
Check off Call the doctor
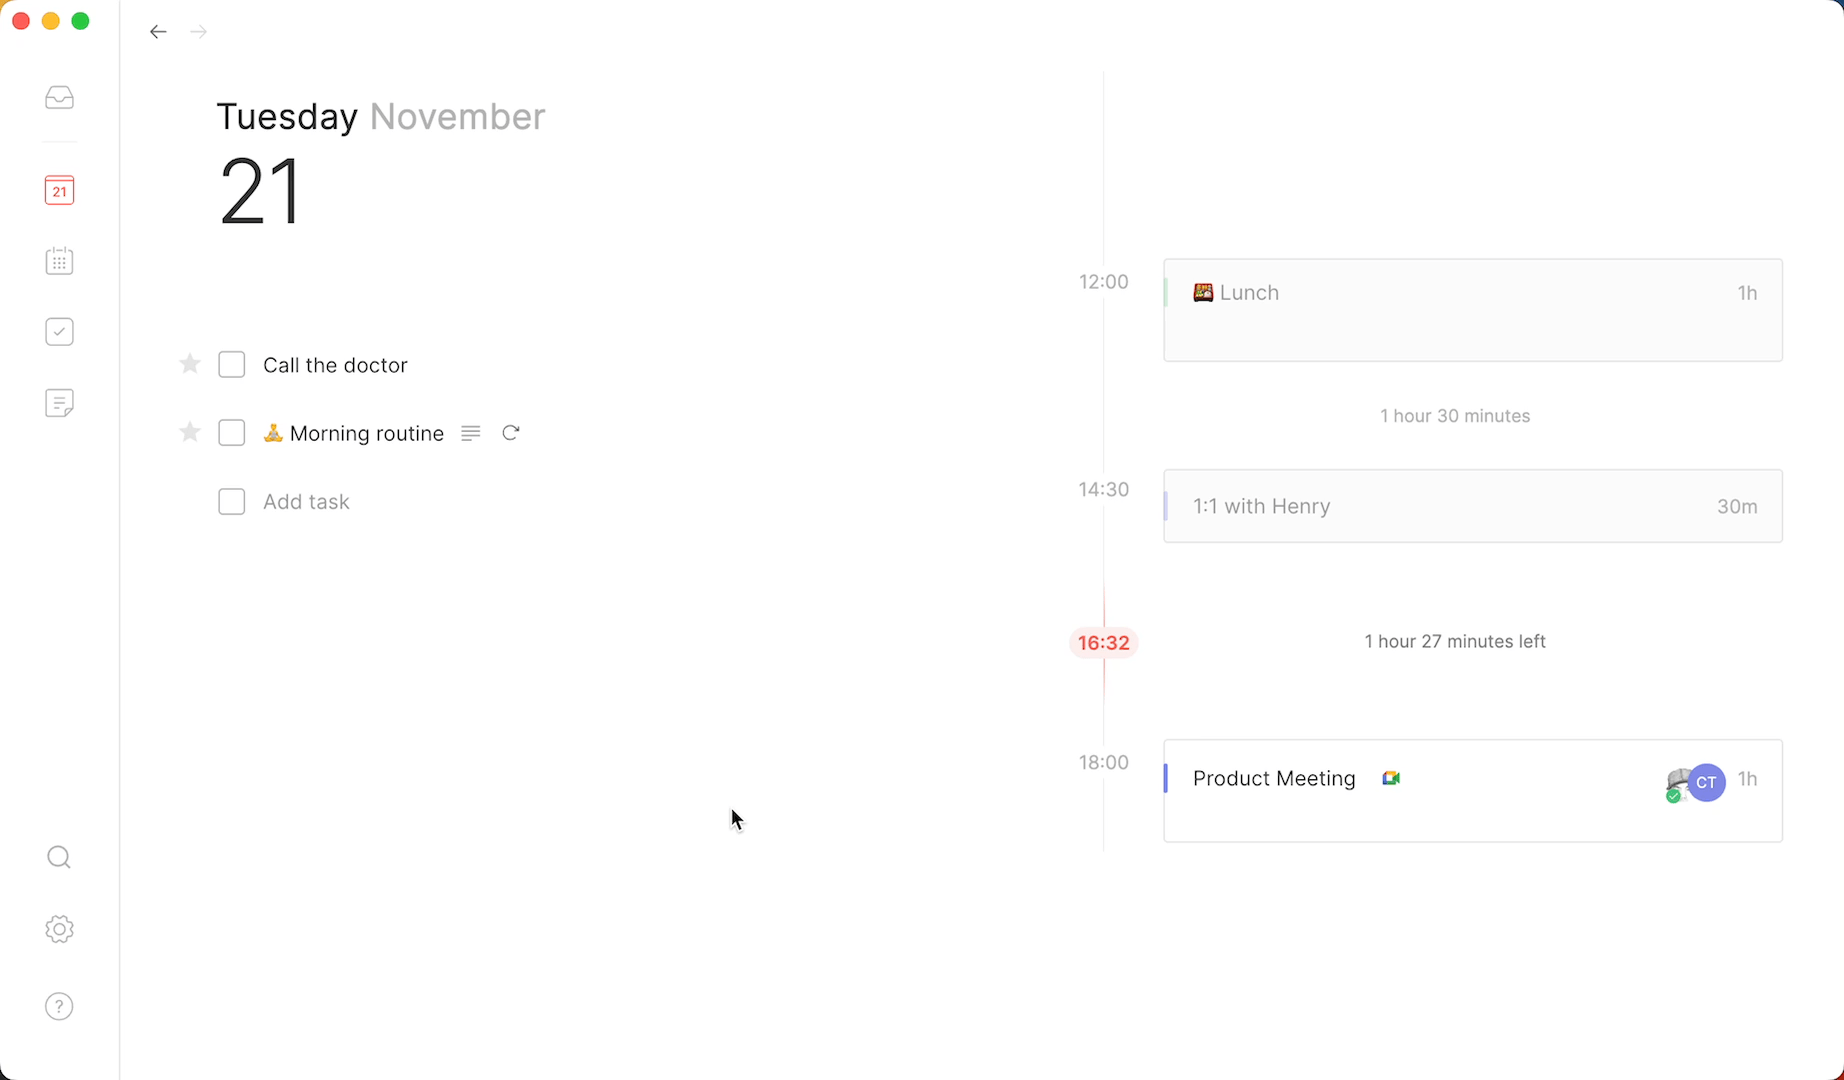click(x=231, y=365)
